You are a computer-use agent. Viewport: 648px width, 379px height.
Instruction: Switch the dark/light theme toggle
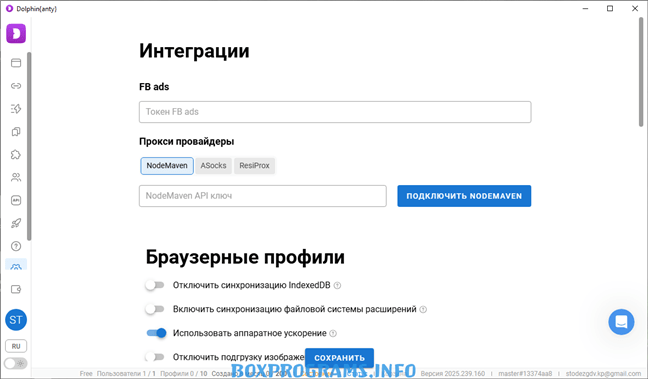coord(16,364)
